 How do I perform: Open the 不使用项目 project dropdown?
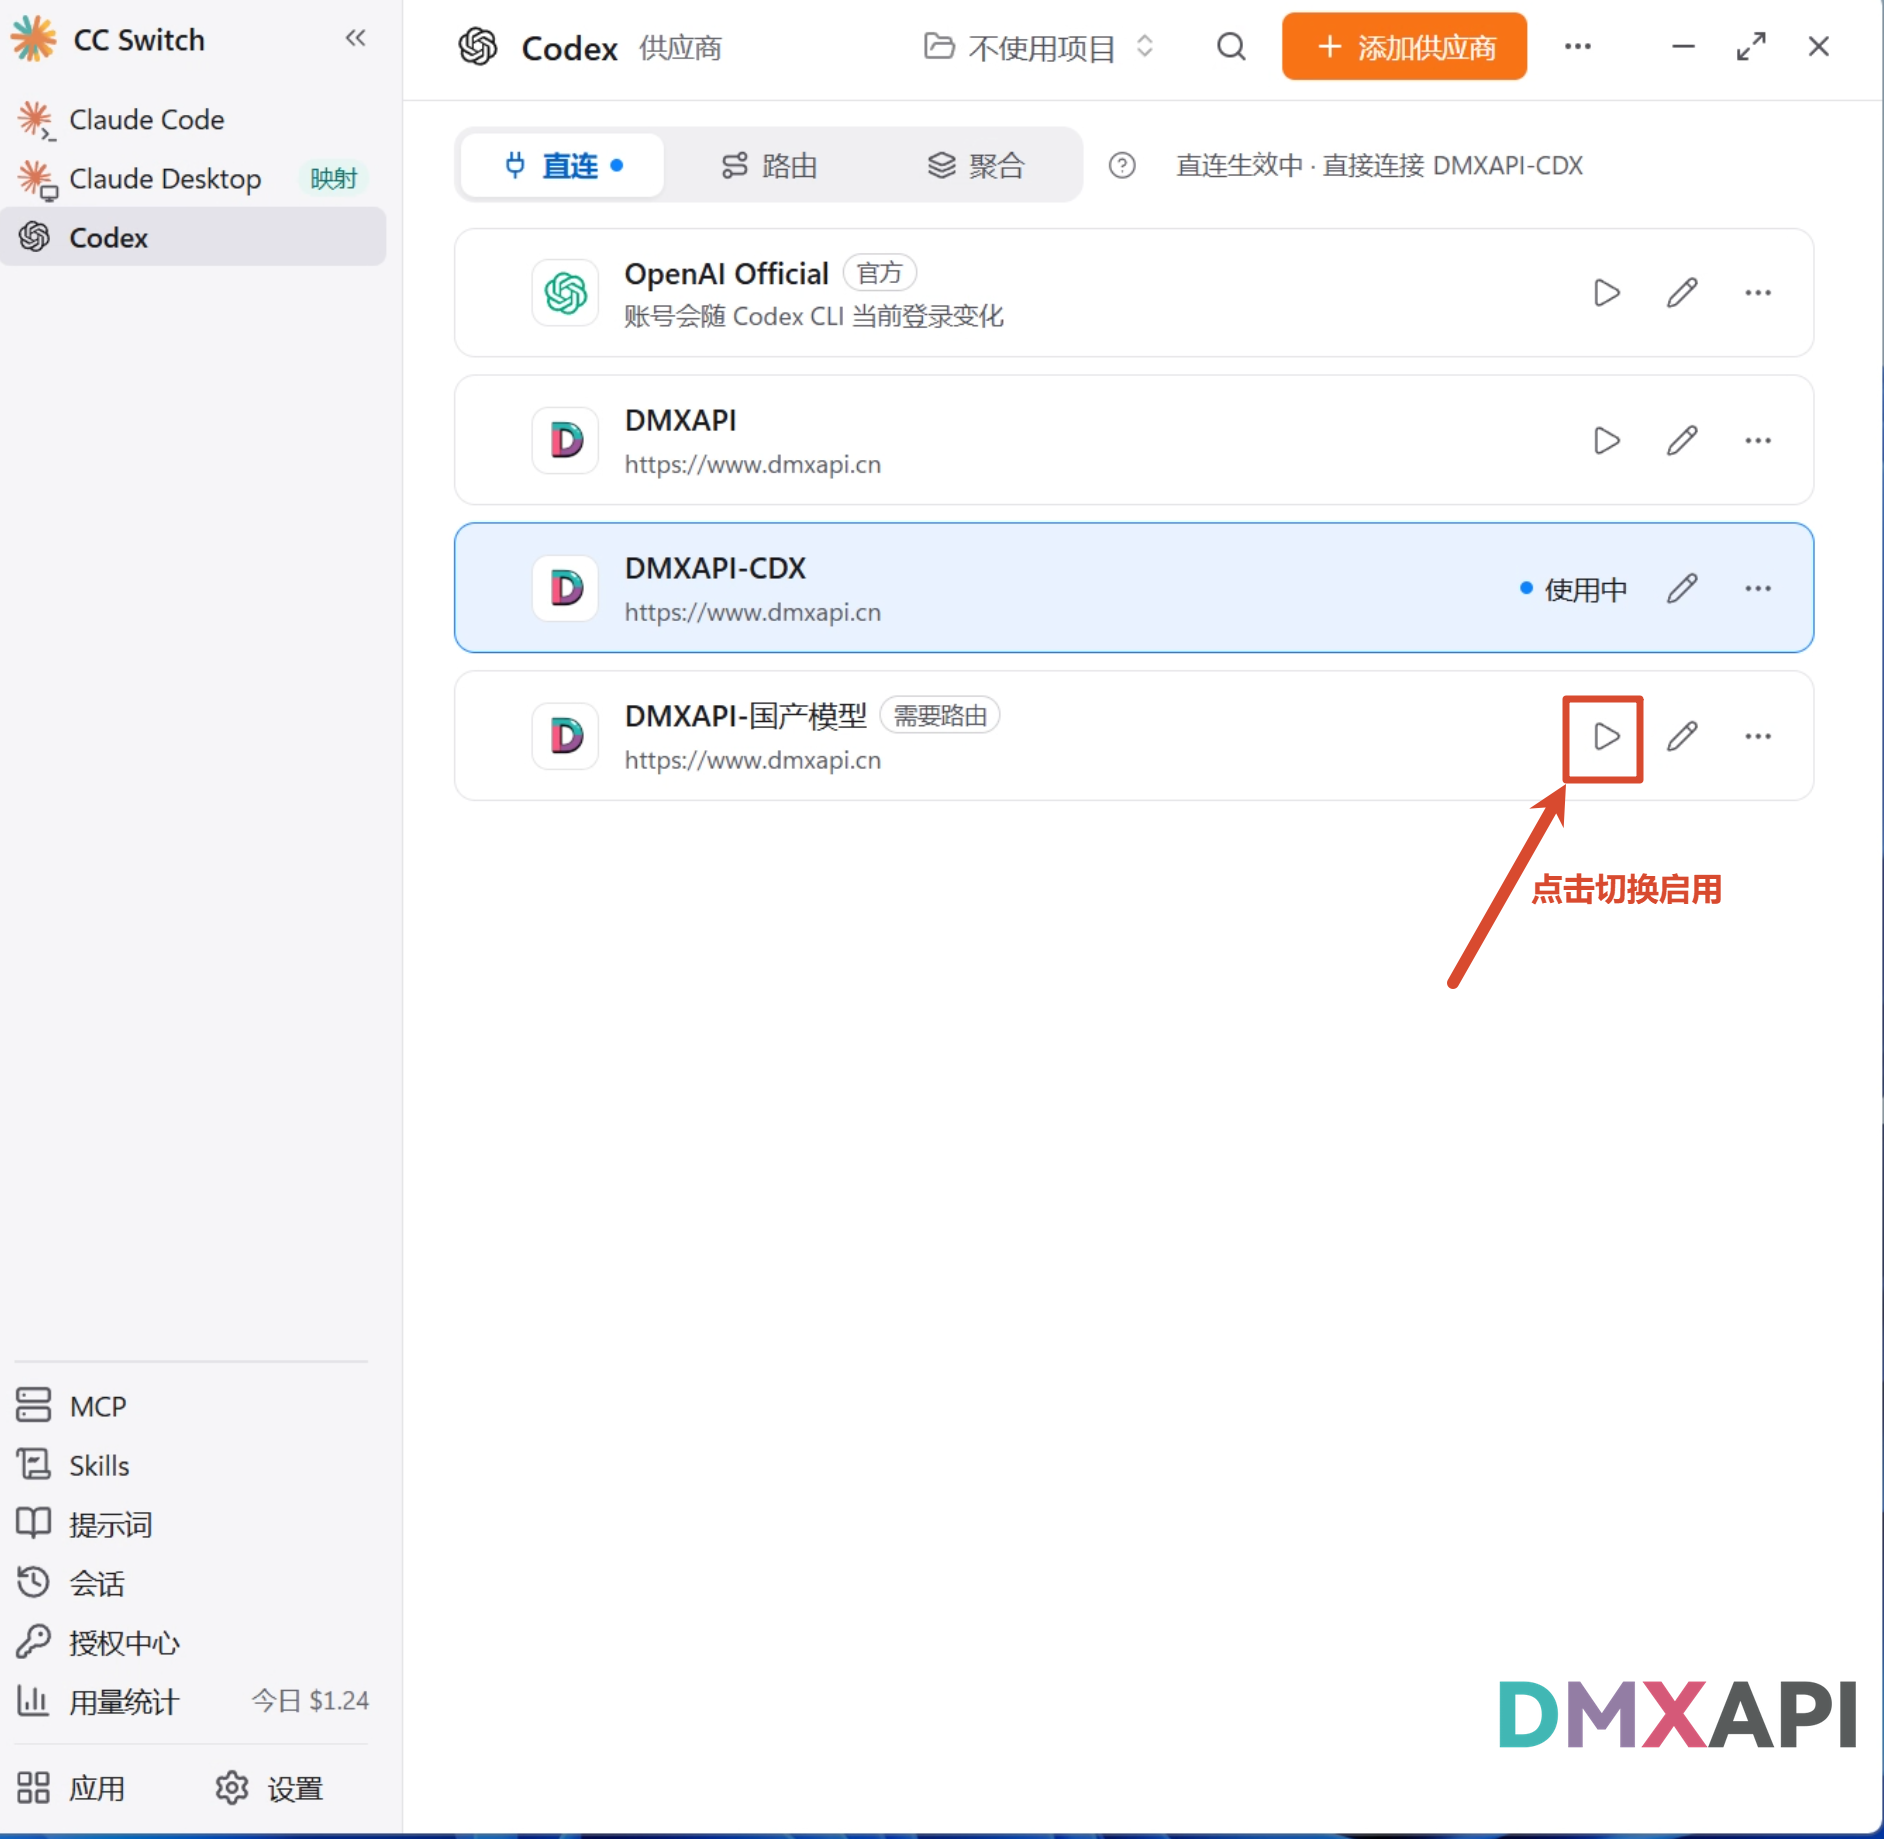[x=1040, y=47]
